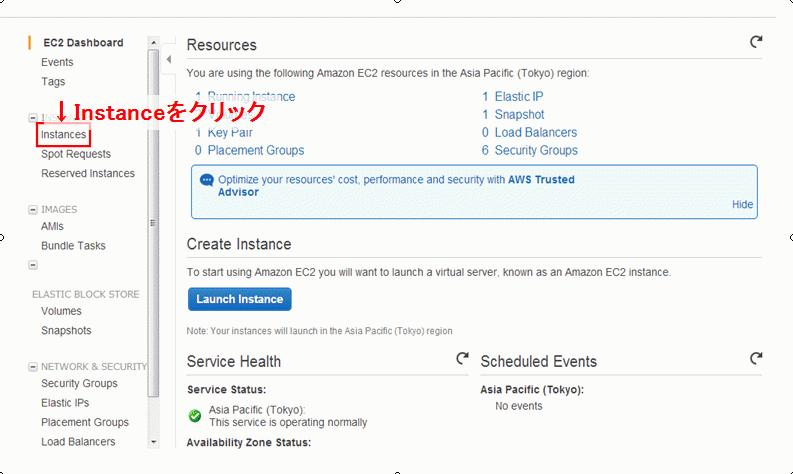The width and height of the screenshot is (793, 474).
Task: Click the green service status checkmark icon
Action: tap(195, 416)
